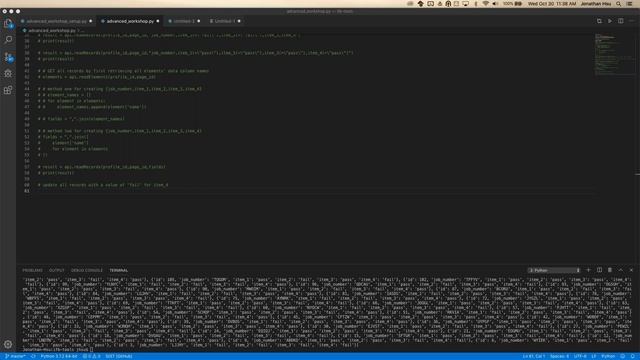Switch to advanced_workshop_setup.py tab
Screen dimensions: 640x360
tap(56, 21)
